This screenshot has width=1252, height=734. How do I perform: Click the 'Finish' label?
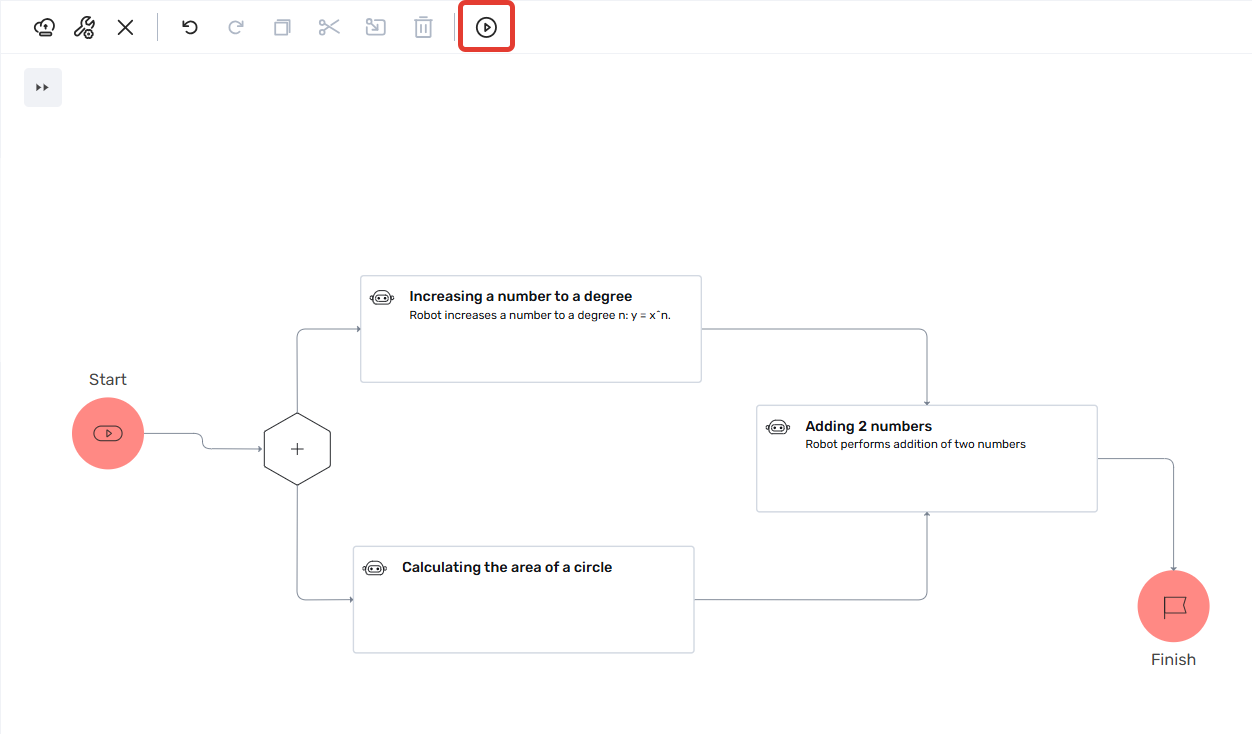(x=1173, y=660)
